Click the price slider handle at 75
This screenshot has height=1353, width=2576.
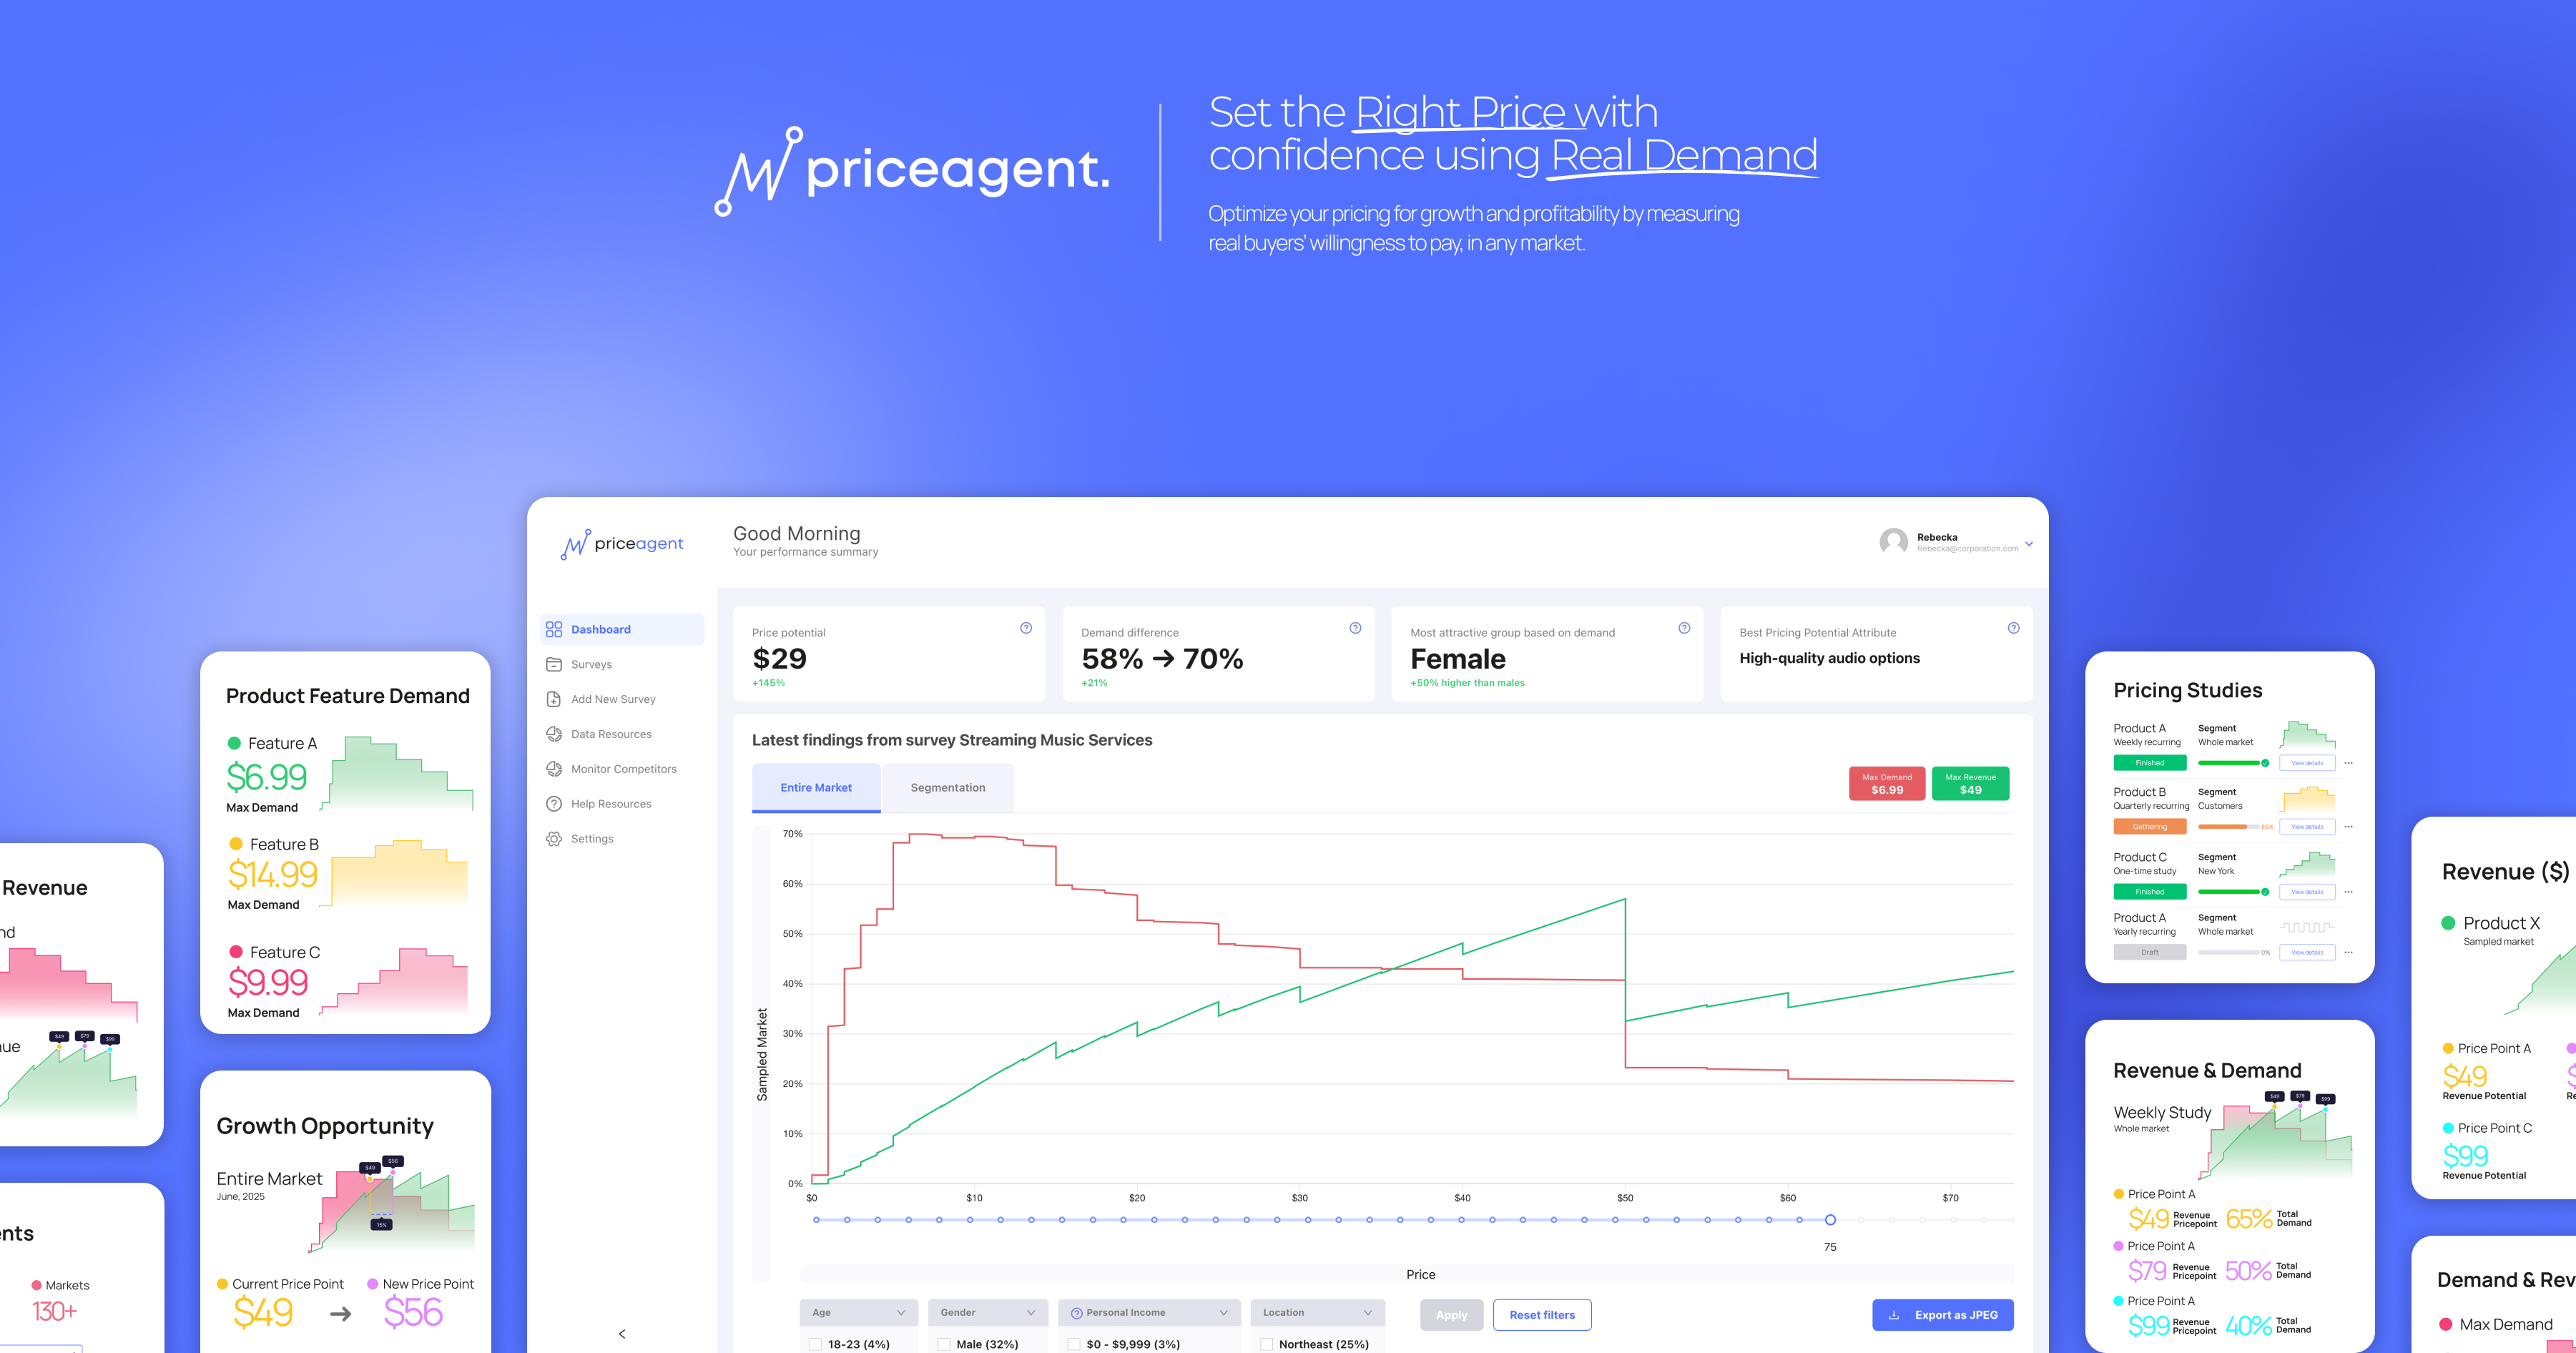click(x=1830, y=1220)
